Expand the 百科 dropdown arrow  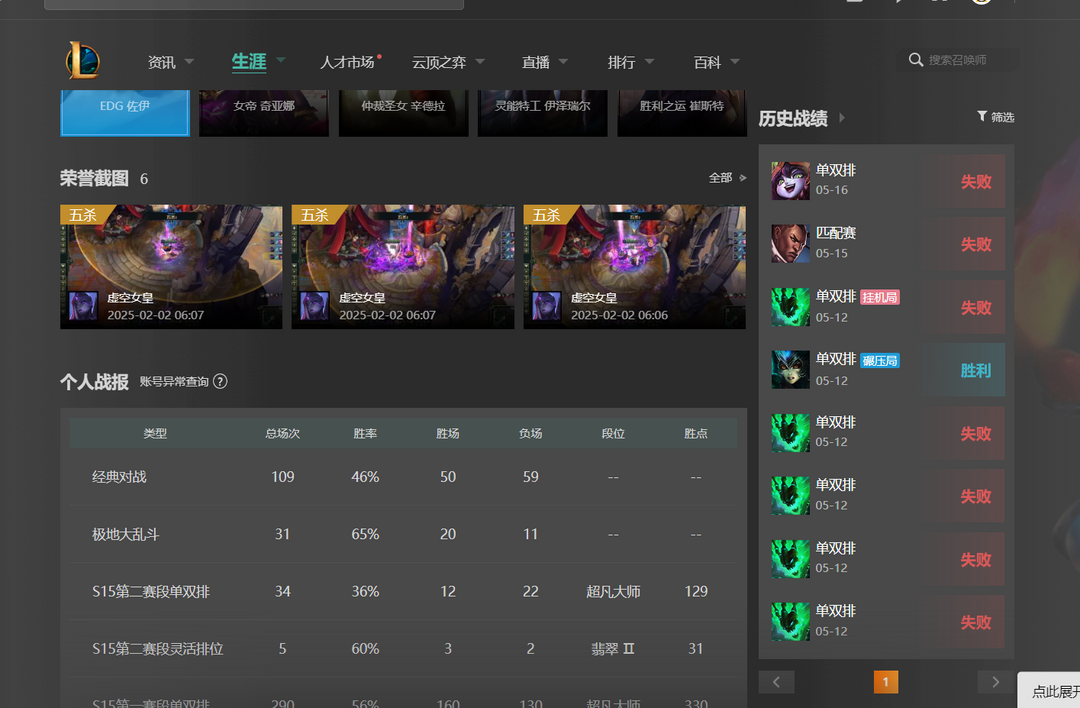click(x=735, y=61)
